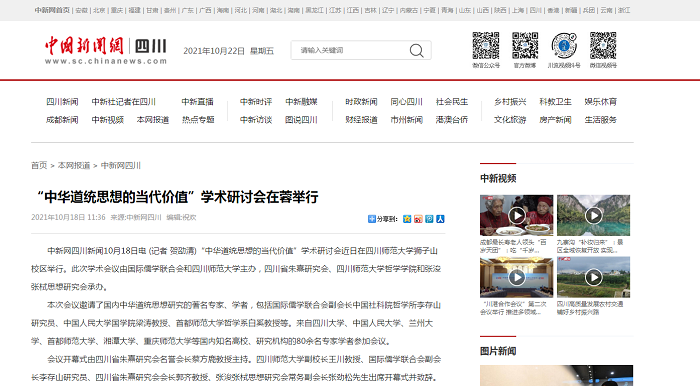This screenshot has height=386, width=700.
Task: Open the 云南 regional site link
Action: (606, 10)
